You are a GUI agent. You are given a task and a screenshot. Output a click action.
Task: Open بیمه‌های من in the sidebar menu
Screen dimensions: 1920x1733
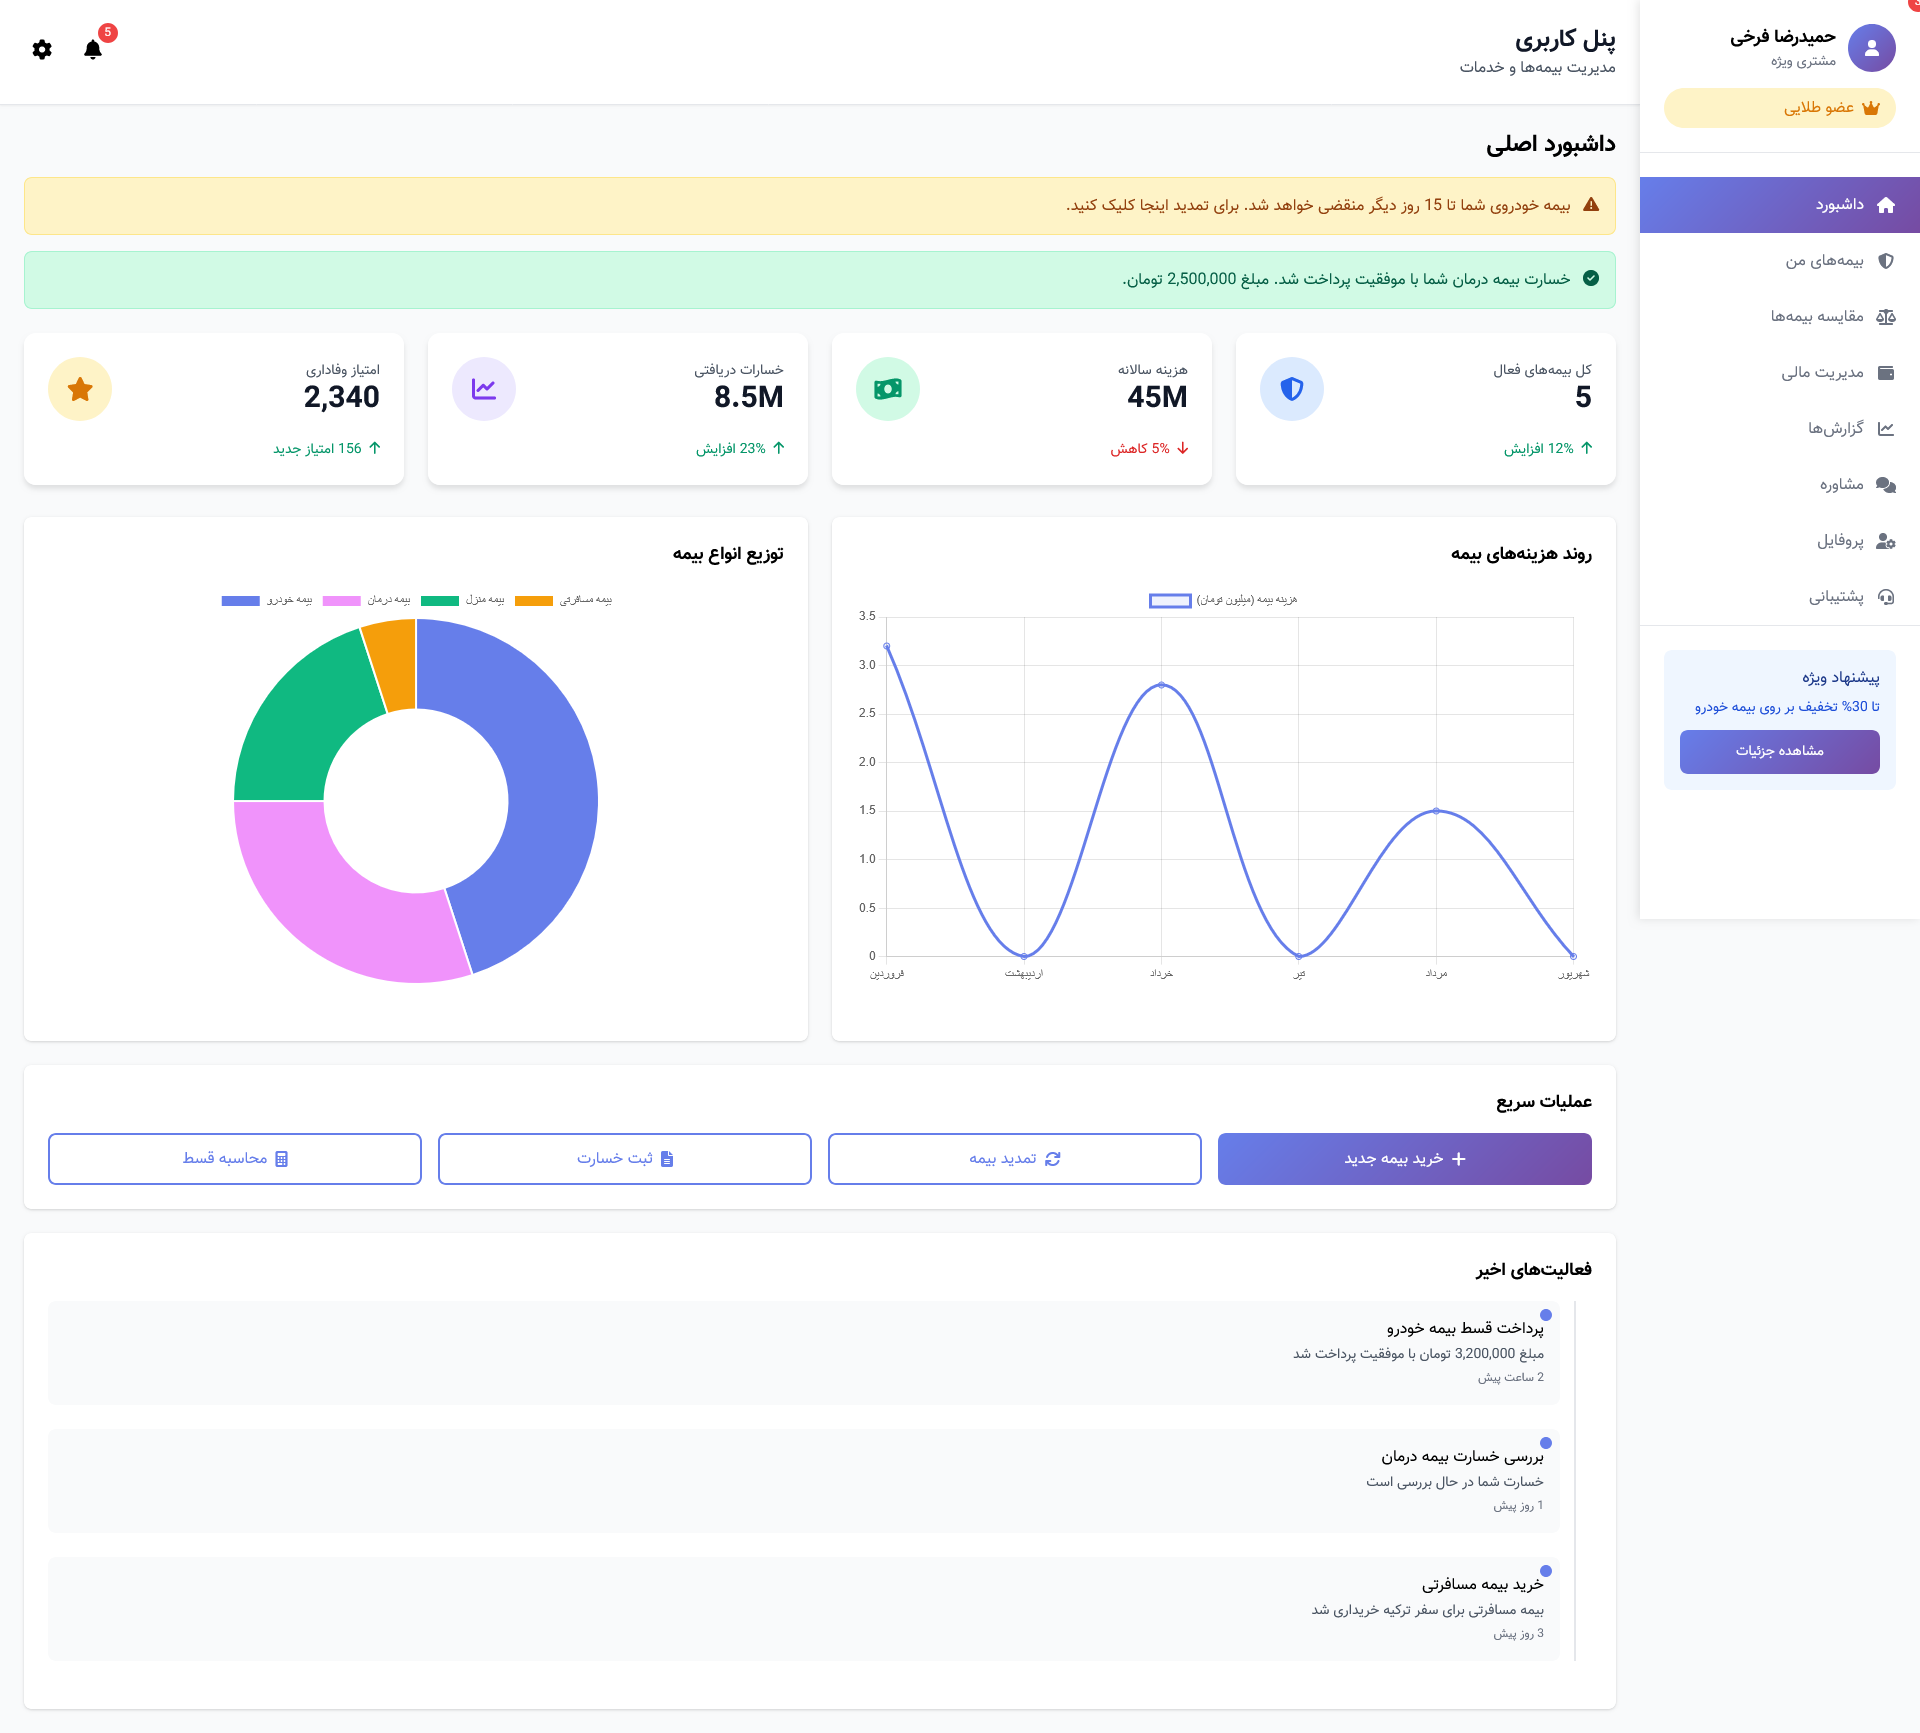point(1825,260)
